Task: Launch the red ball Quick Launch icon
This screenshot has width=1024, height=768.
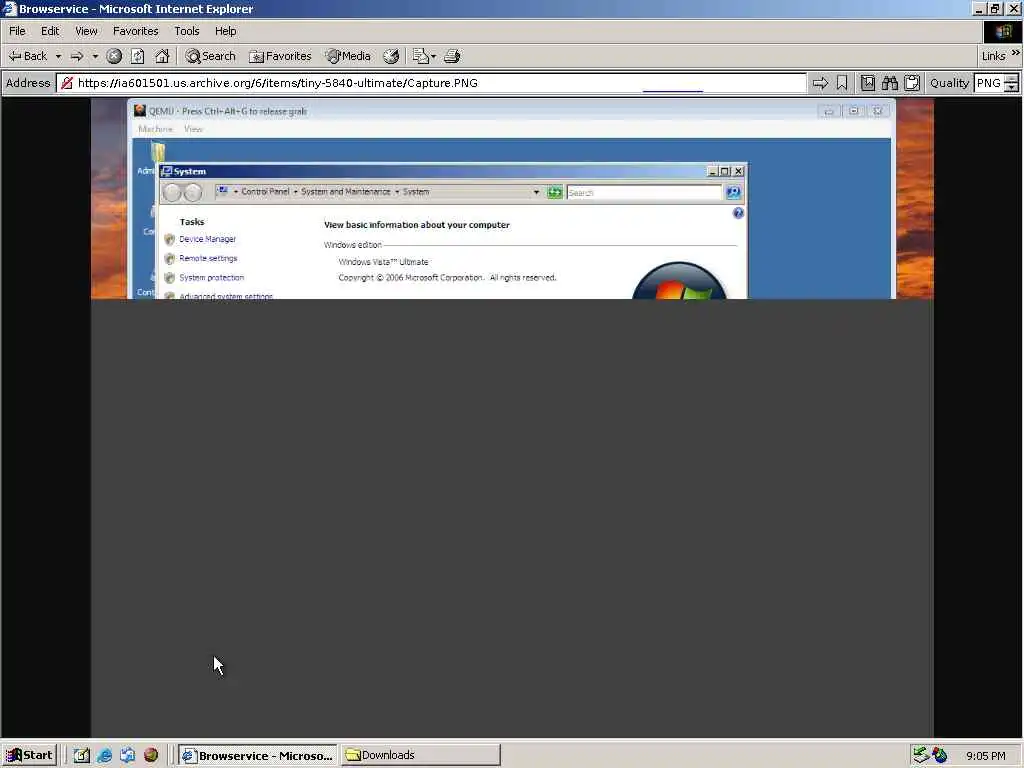Action: click(x=151, y=755)
